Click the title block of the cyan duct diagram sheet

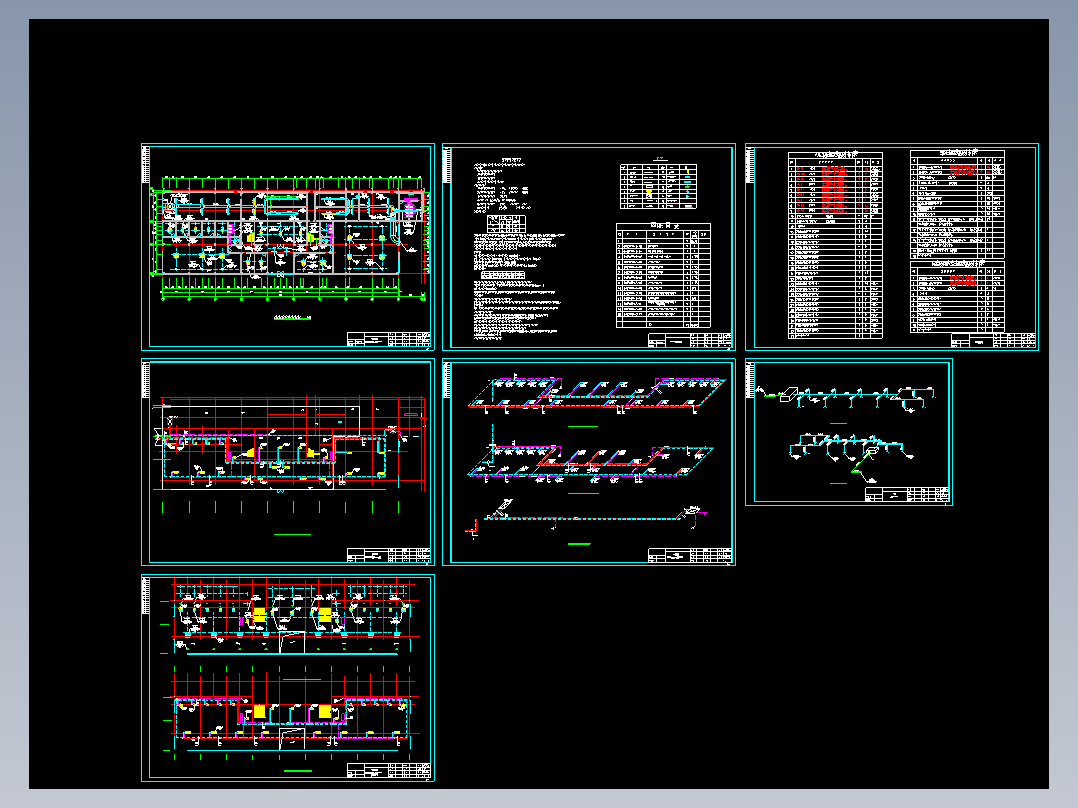(x=907, y=494)
